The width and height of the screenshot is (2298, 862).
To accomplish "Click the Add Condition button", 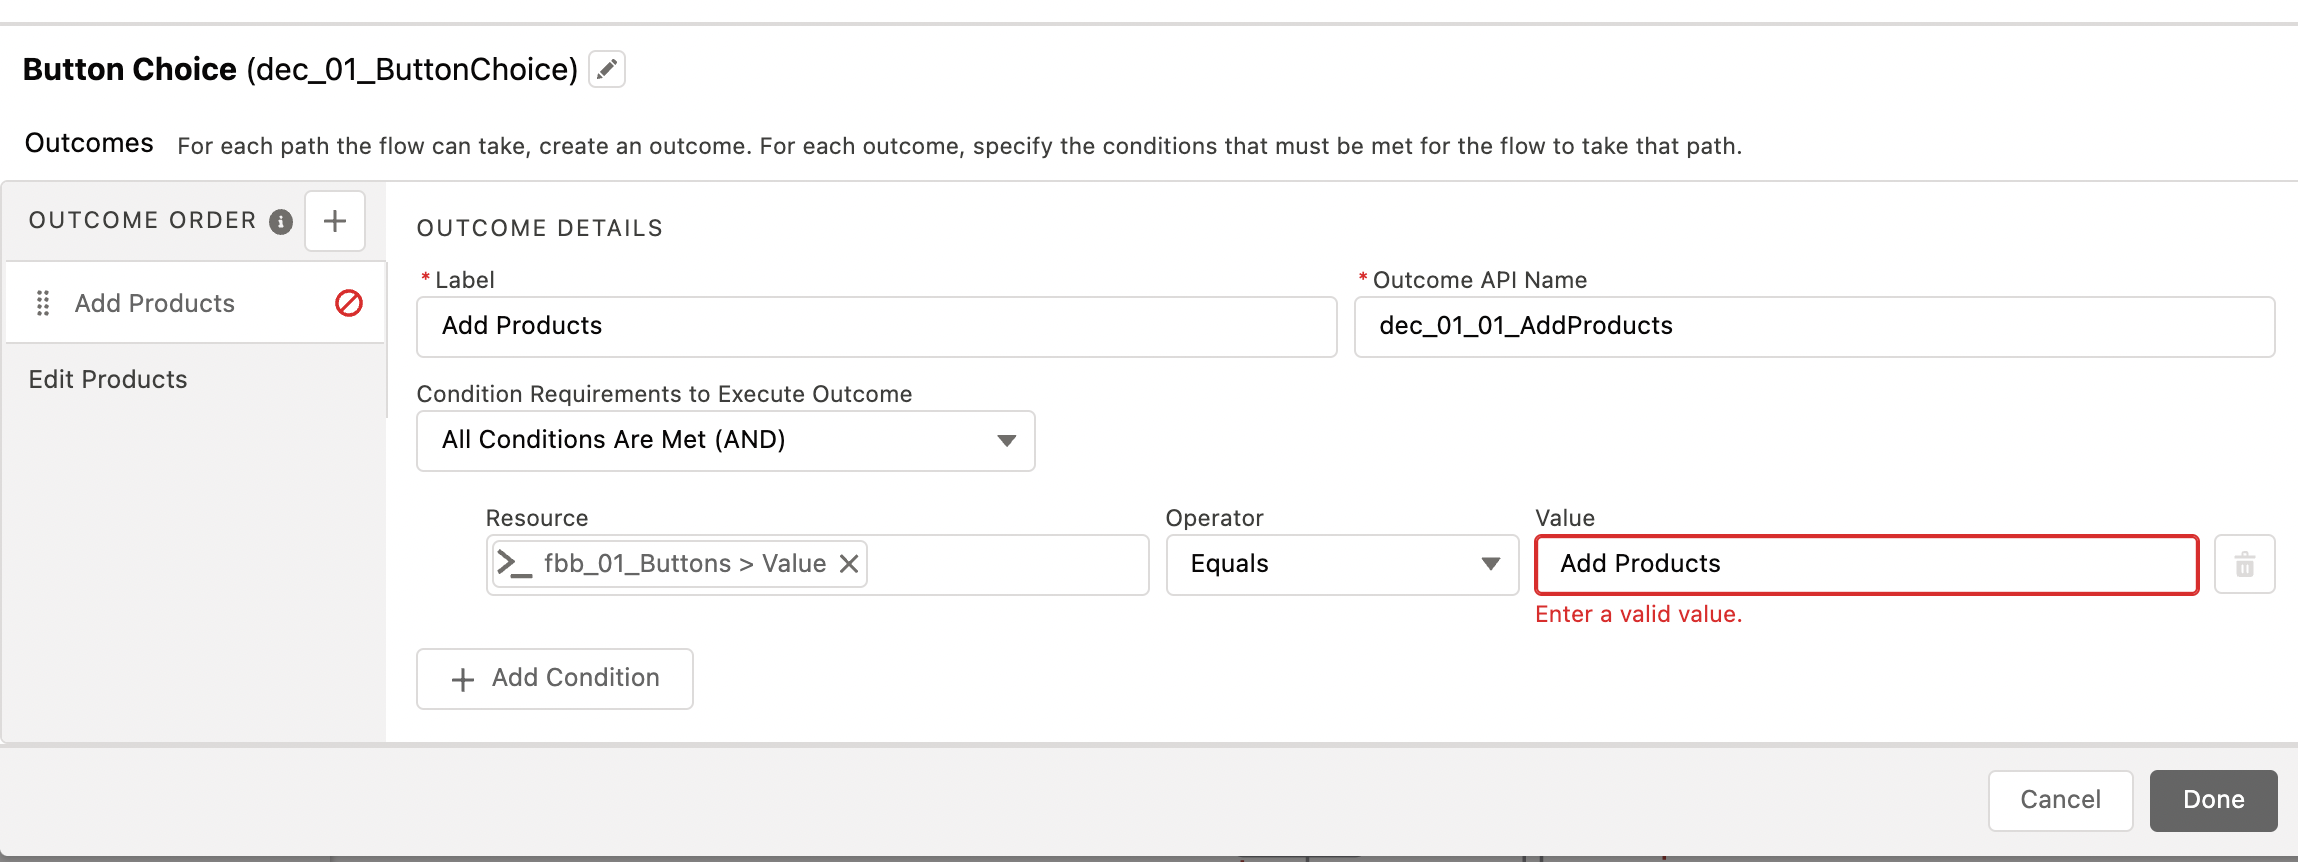I will (555, 678).
